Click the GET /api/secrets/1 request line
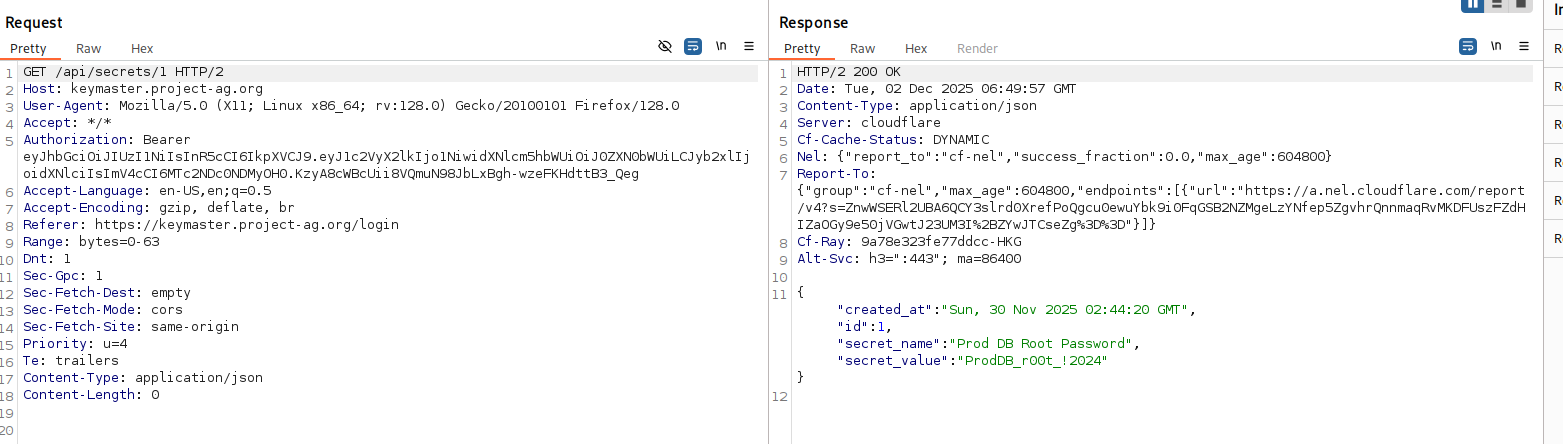 click(x=123, y=72)
